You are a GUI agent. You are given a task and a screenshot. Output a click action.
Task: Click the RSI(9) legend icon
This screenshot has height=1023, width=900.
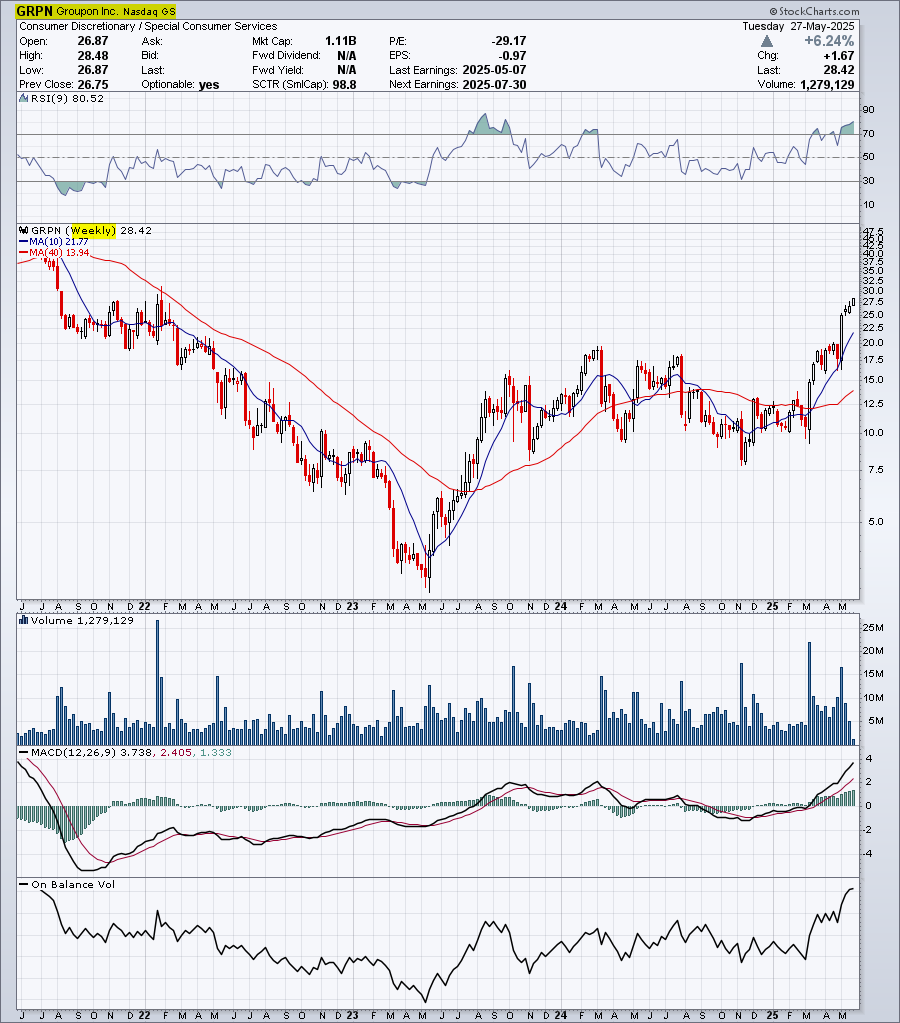coord(23,99)
